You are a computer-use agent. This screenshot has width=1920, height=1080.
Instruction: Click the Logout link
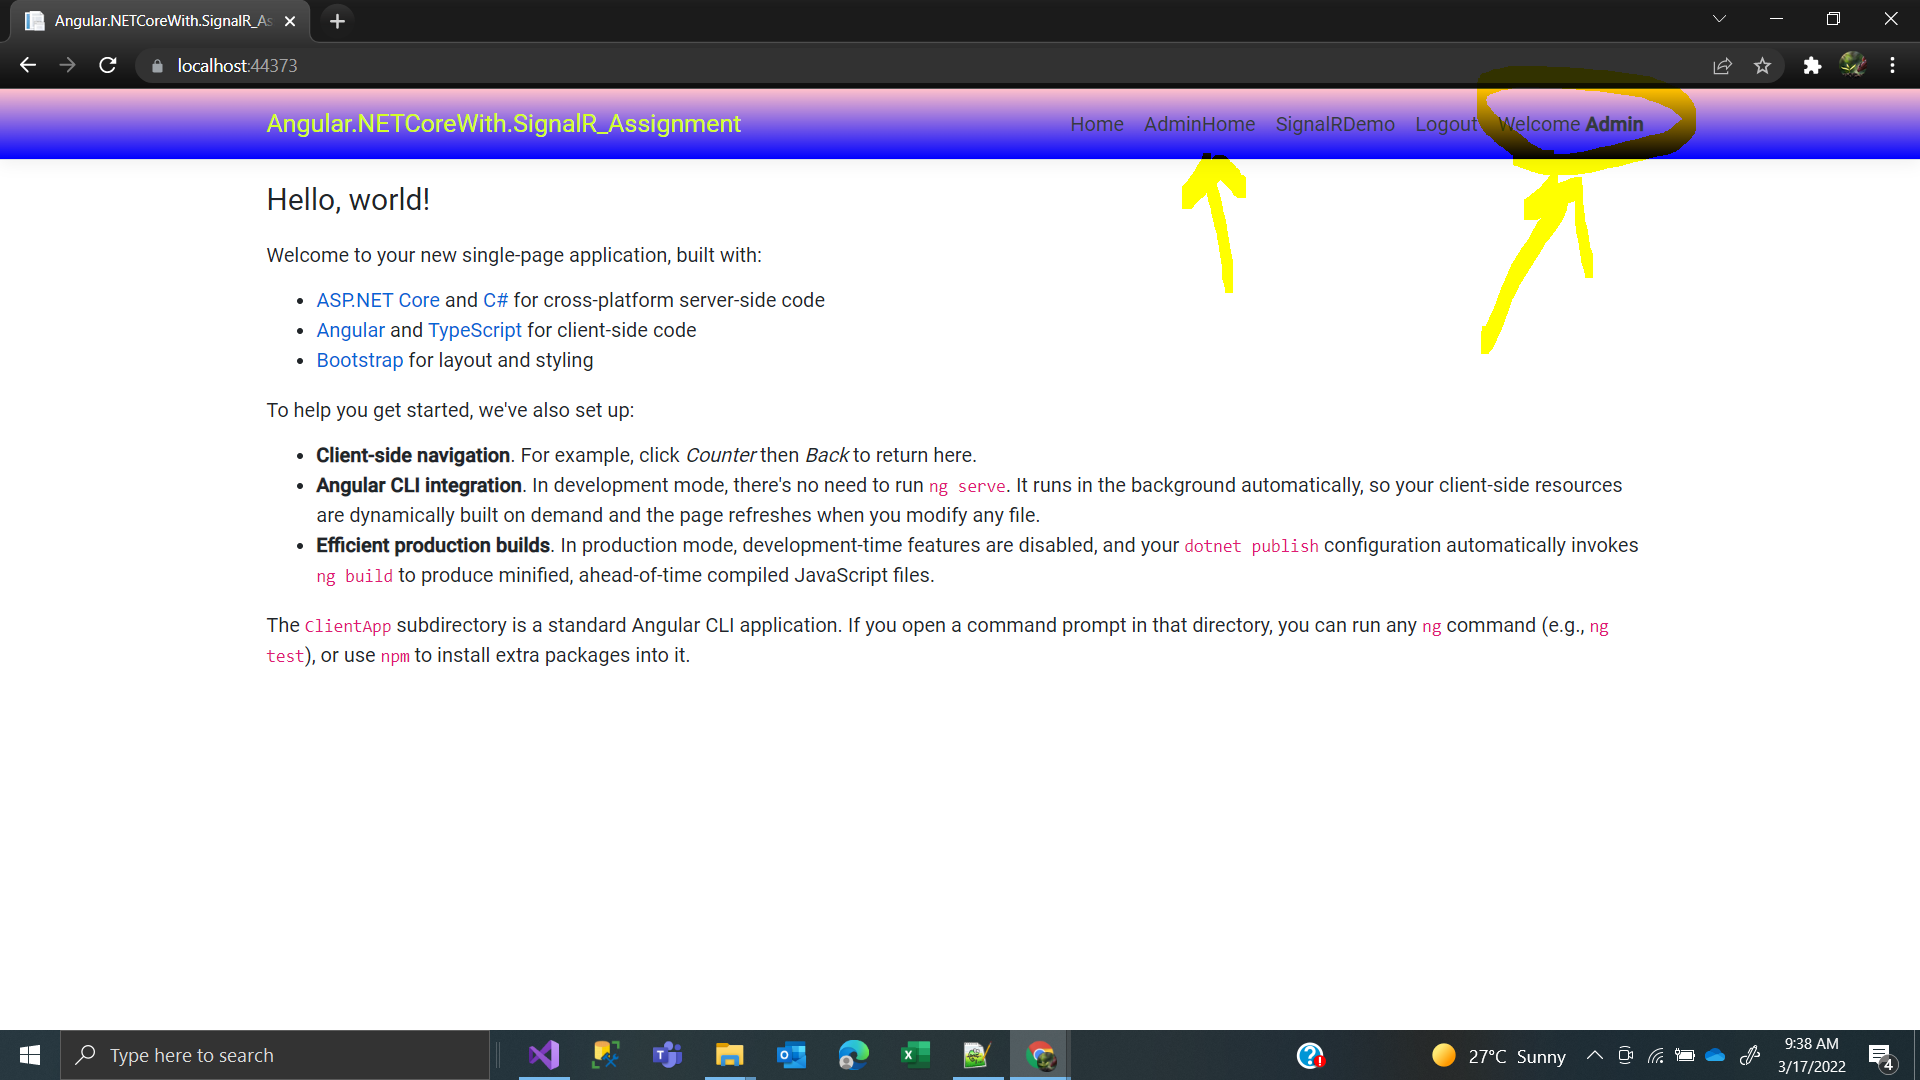[1445, 124]
